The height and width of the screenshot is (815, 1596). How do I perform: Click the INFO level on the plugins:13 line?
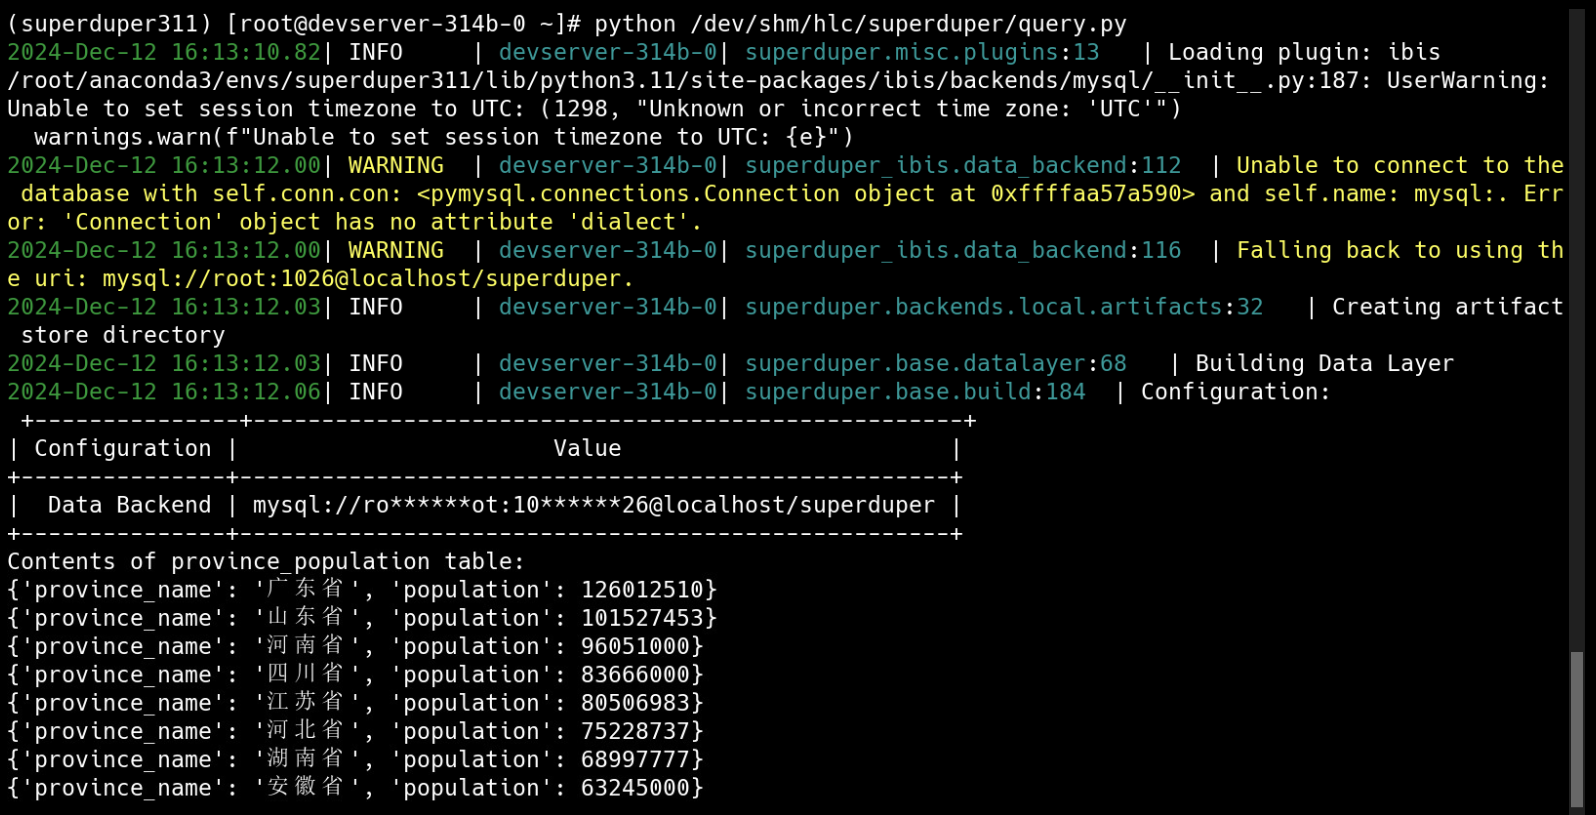(376, 52)
